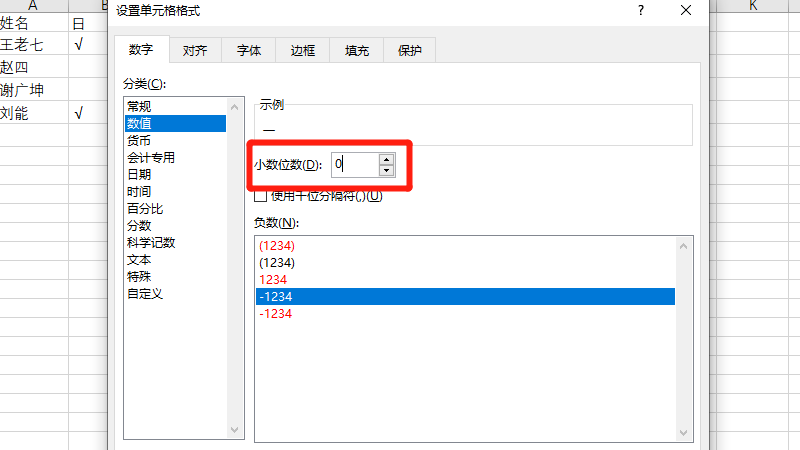The width and height of the screenshot is (800, 450).
Task: Select red (1234) negative format
Action: (277, 245)
